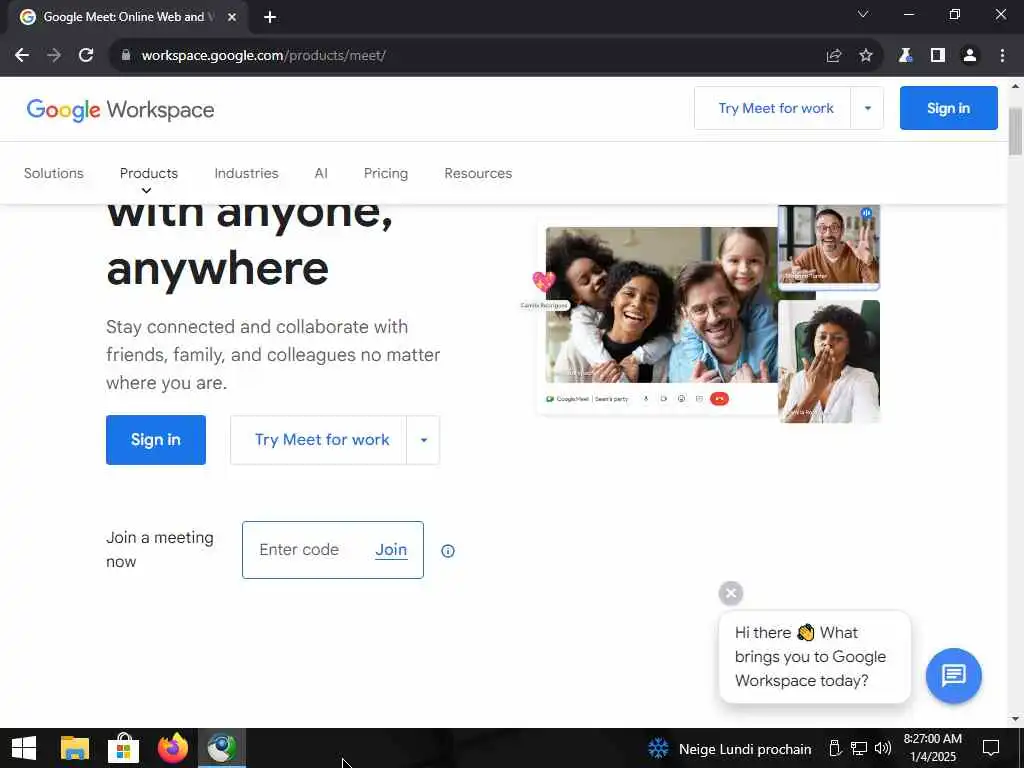The height and width of the screenshot is (768, 1024).
Task: Click the red end call icon in illustration
Action: point(719,398)
